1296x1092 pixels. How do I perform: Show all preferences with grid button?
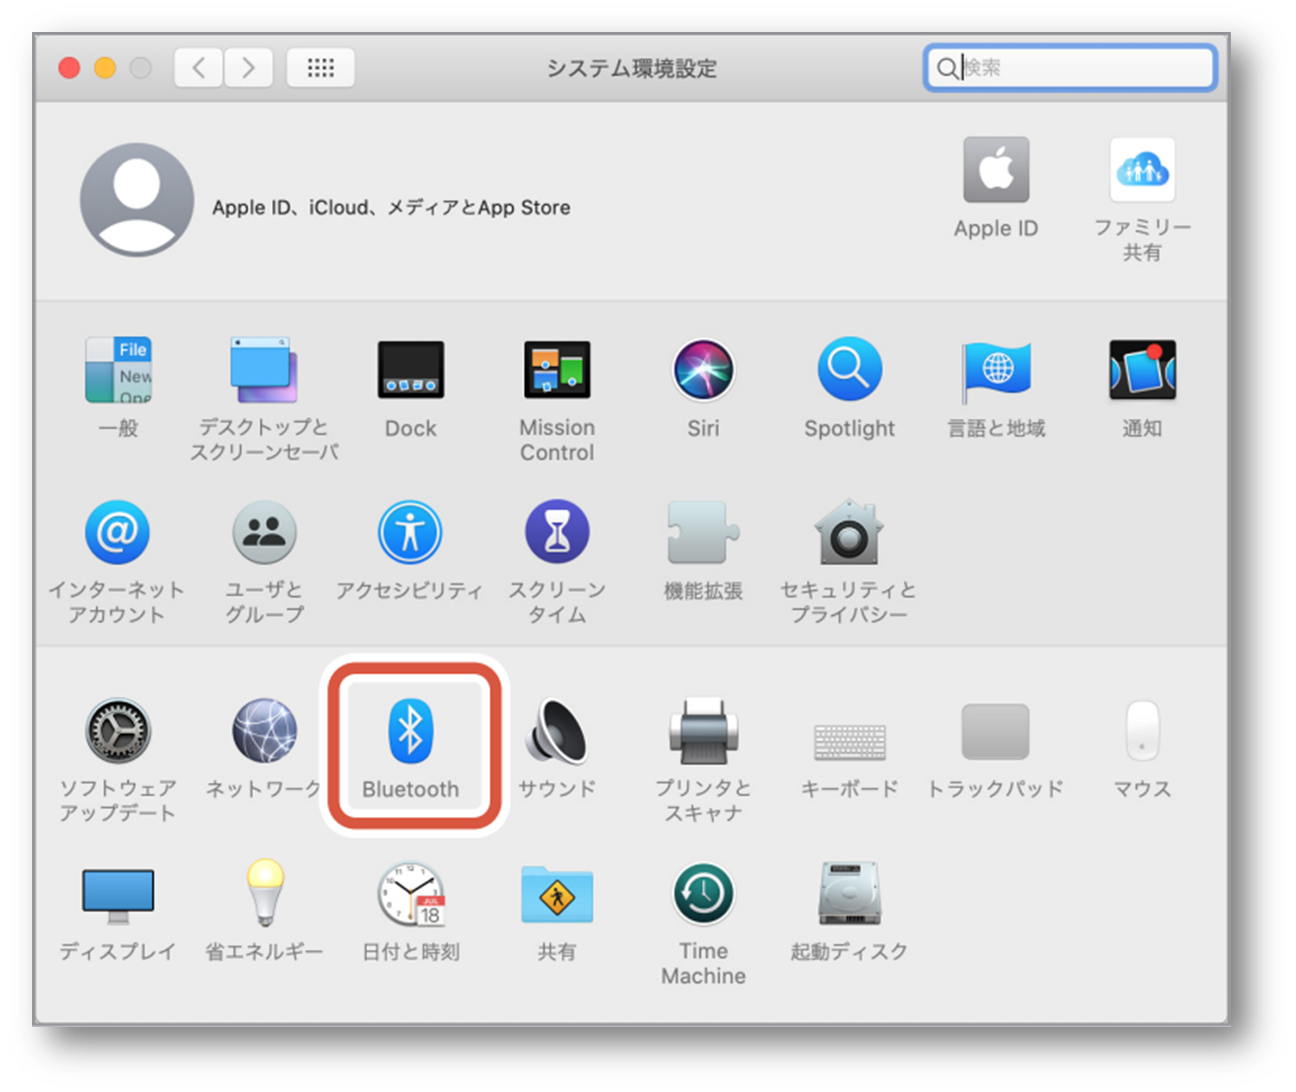321,68
